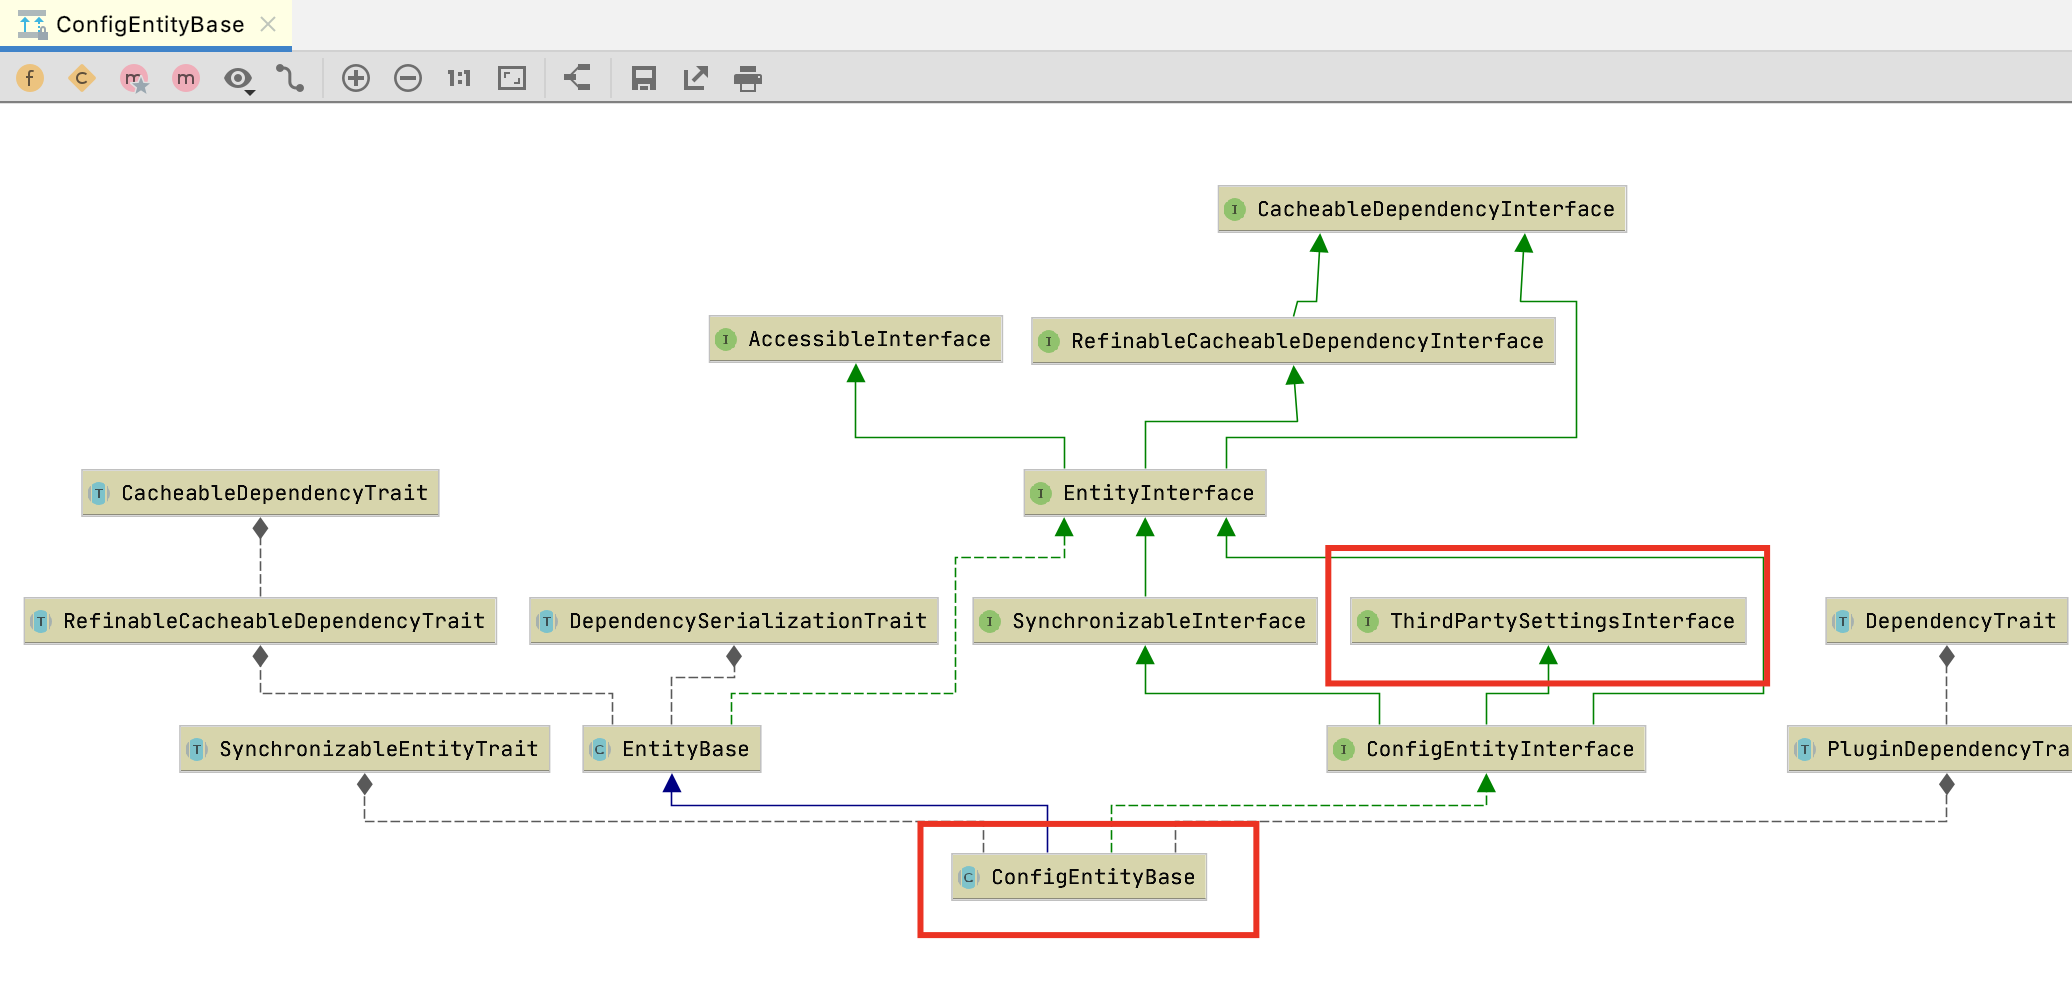Click interface icon on ConfigEntityInterface node
Image resolution: width=2072 pixels, height=1008 pixels.
[x=1344, y=750]
